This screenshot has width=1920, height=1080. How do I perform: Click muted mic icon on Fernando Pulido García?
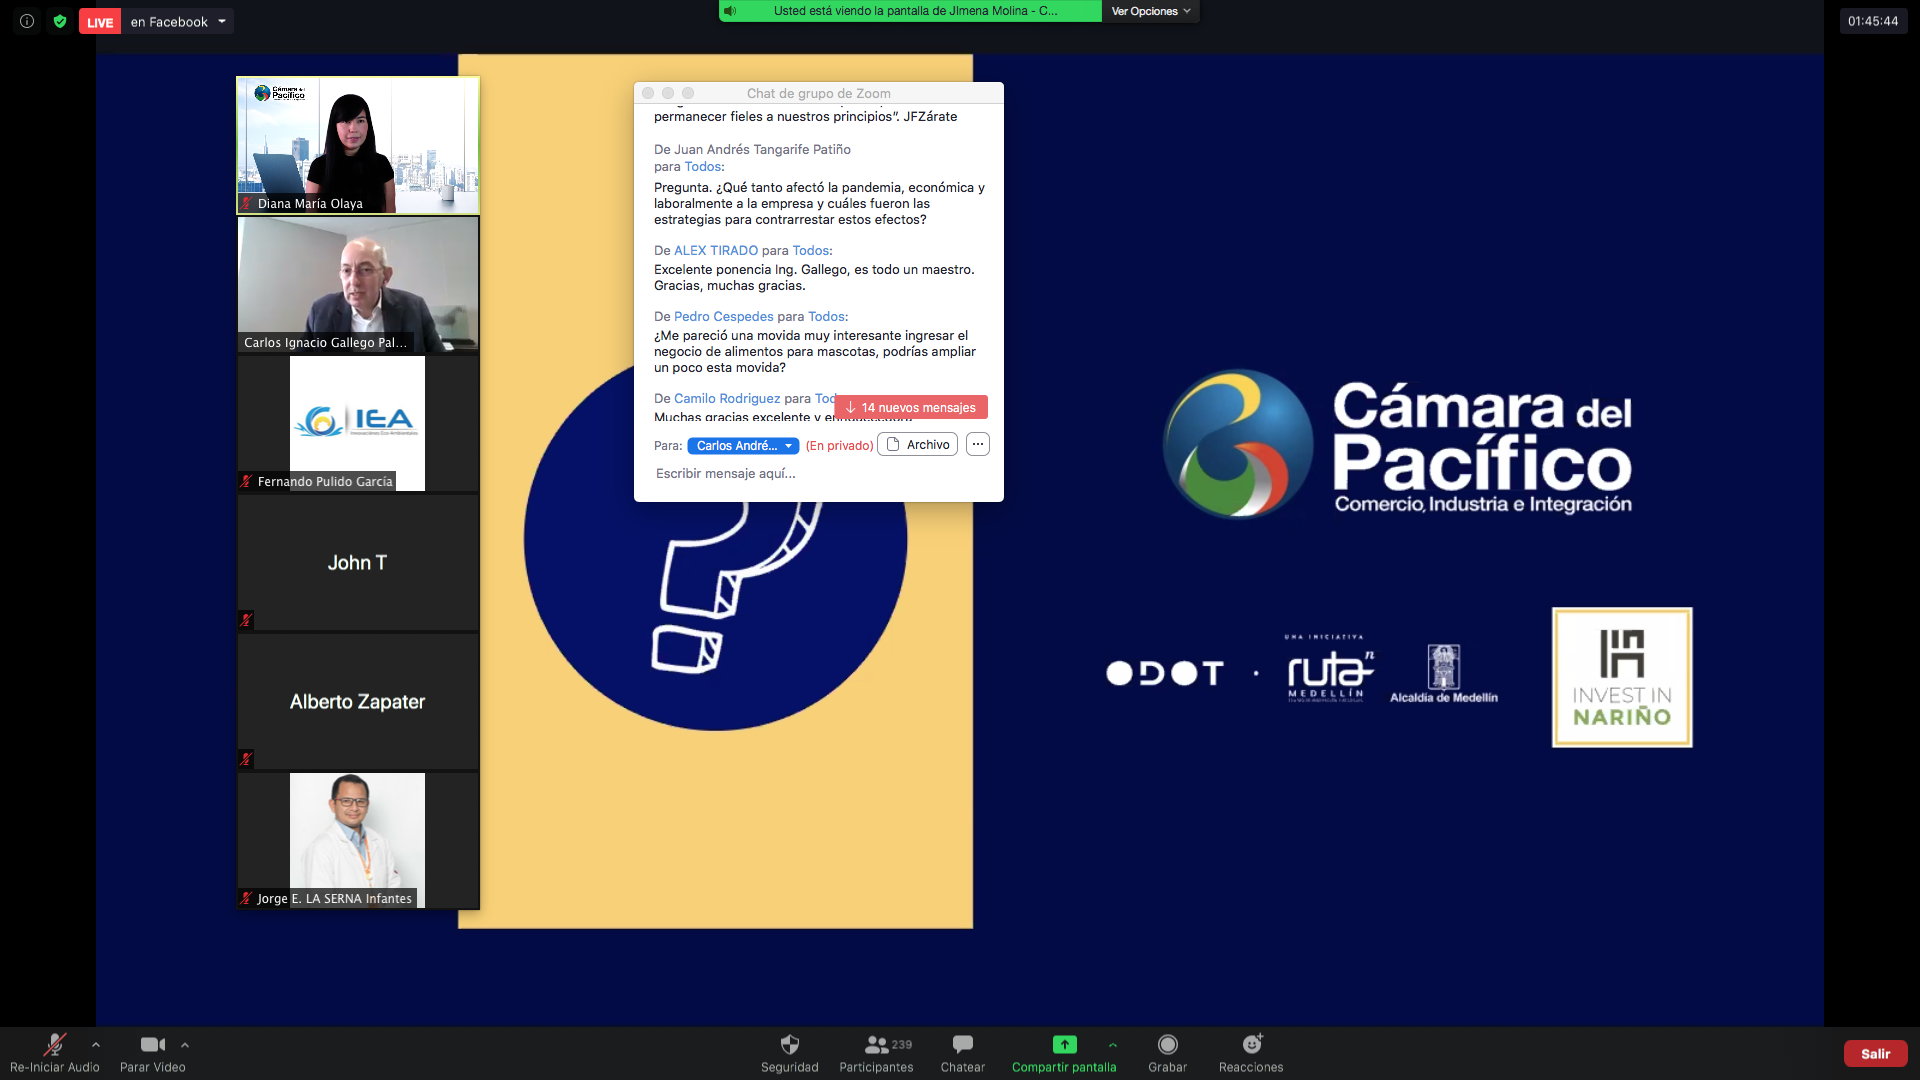(246, 481)
